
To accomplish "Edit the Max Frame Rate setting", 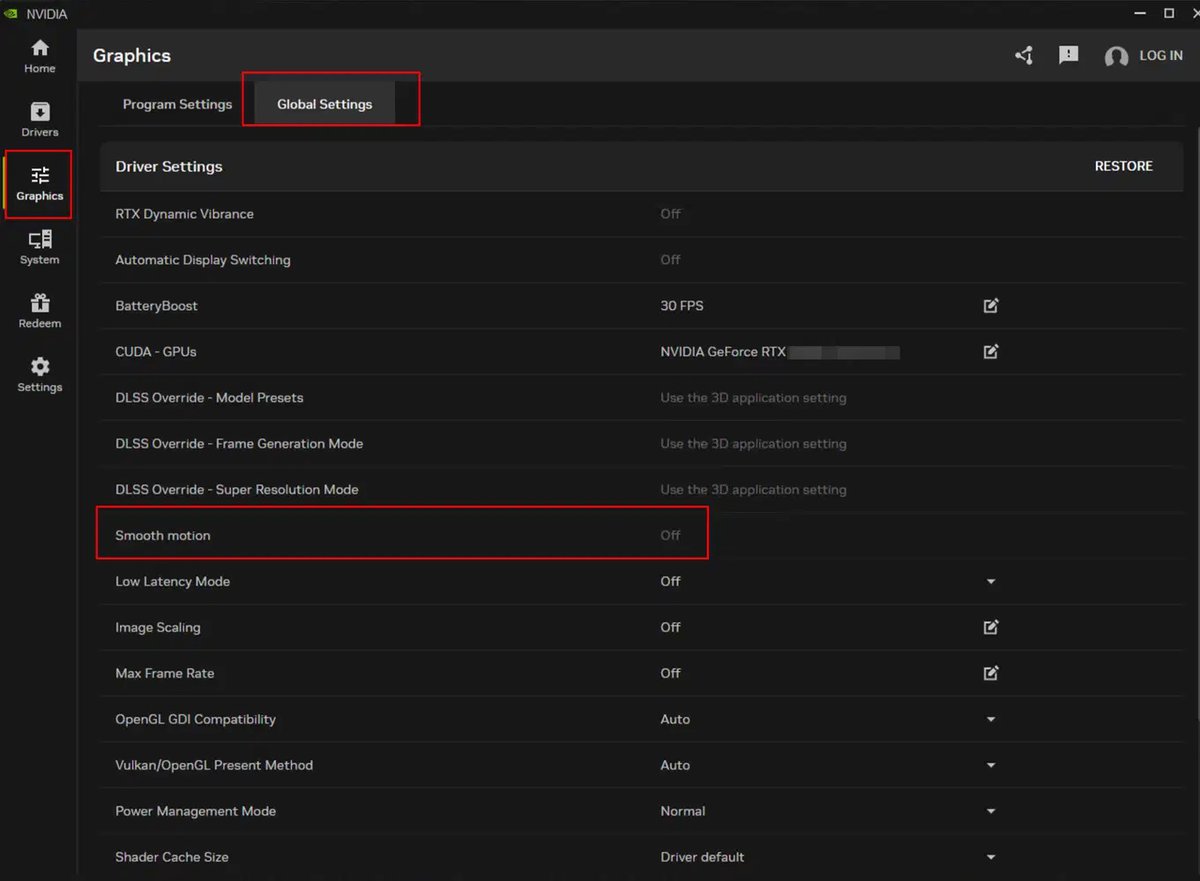I will (x=991, y=674).
